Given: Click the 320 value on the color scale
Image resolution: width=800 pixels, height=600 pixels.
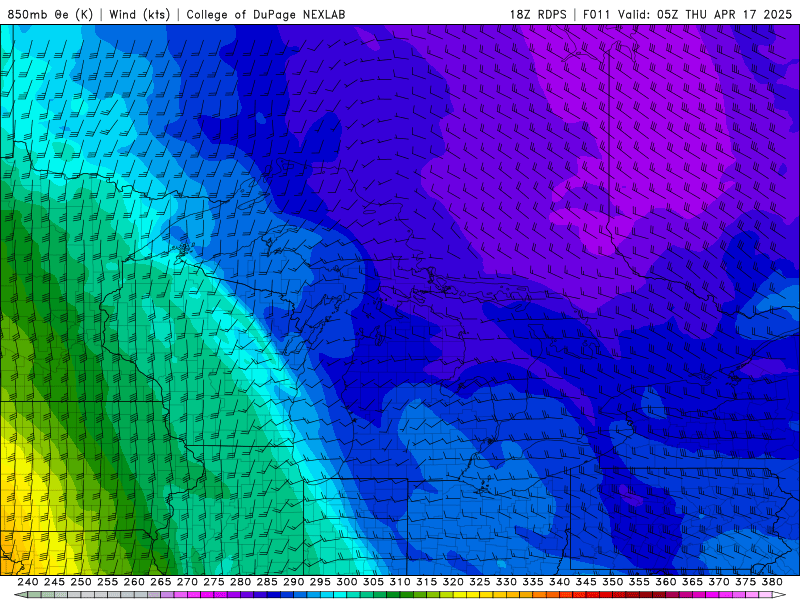Looking at the screenshot, I should 453,582.
